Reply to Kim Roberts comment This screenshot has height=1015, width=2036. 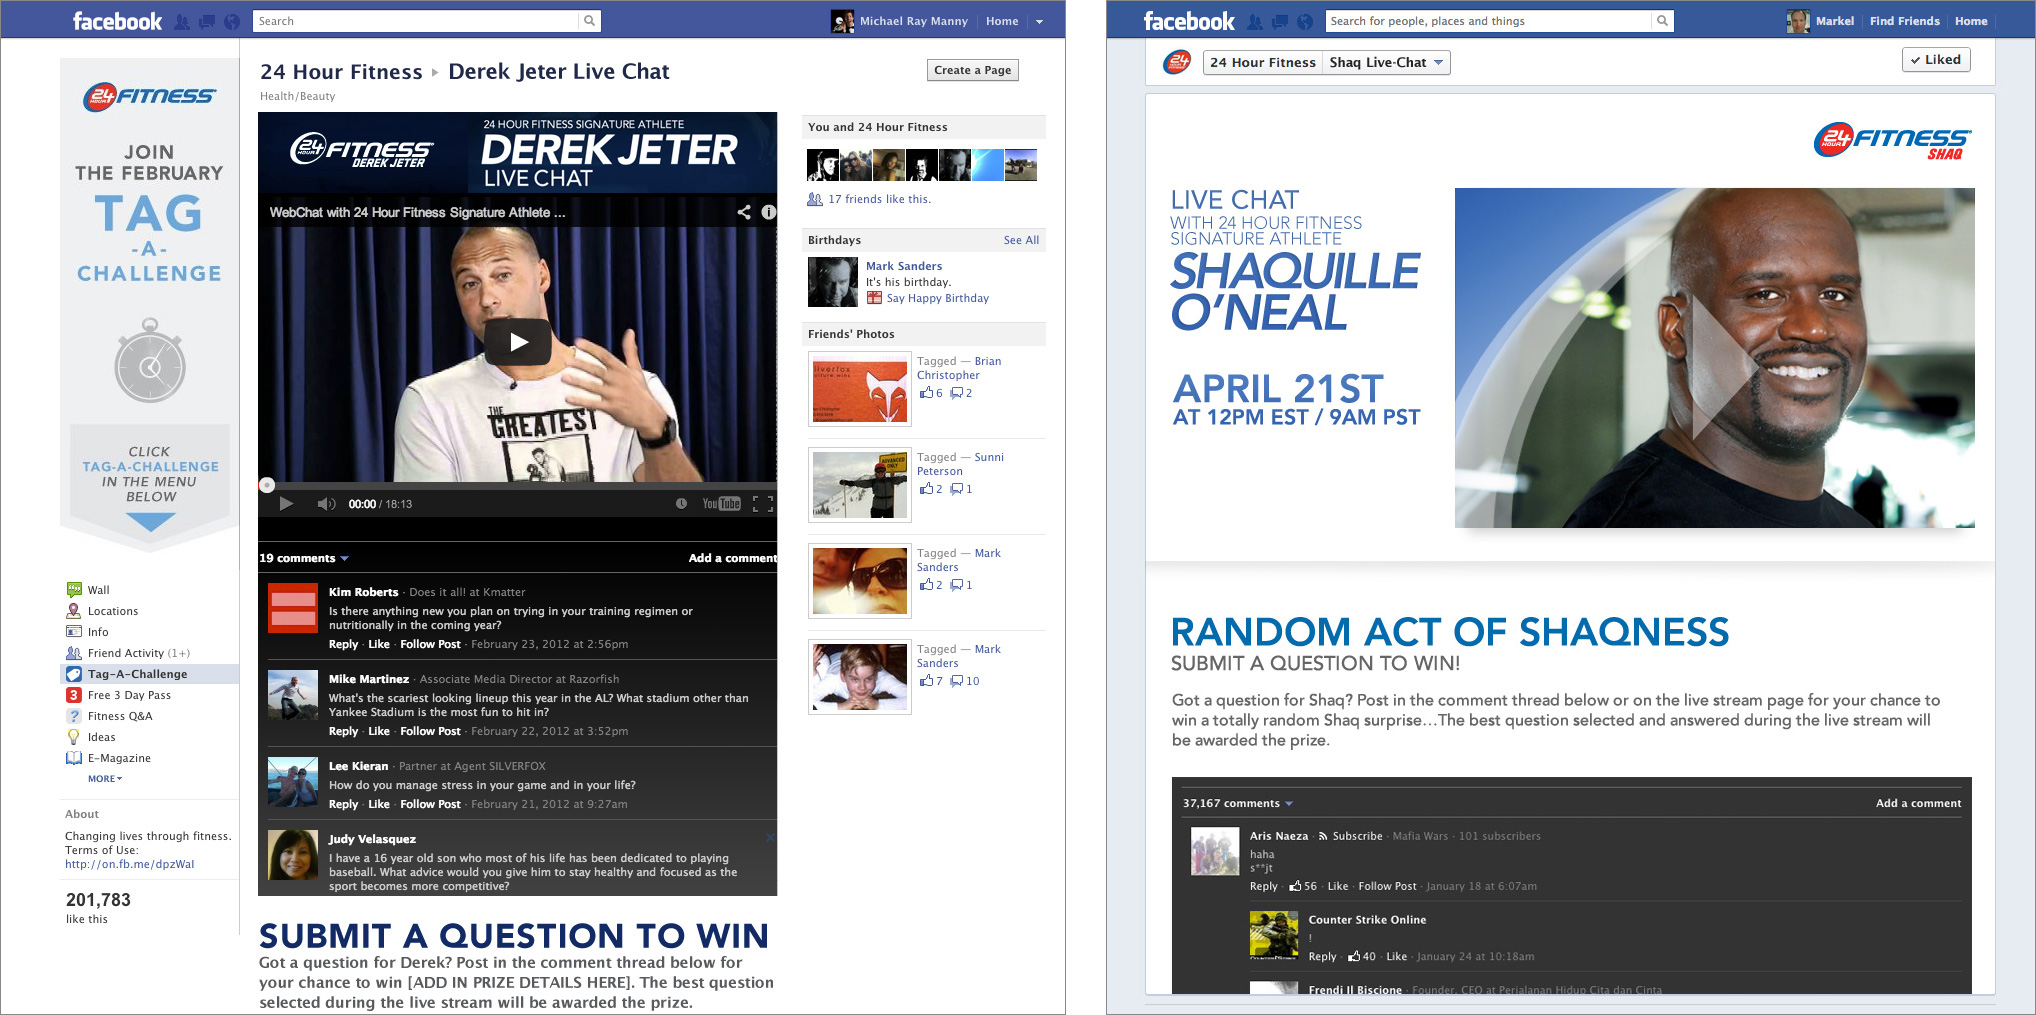click(343, 644)
